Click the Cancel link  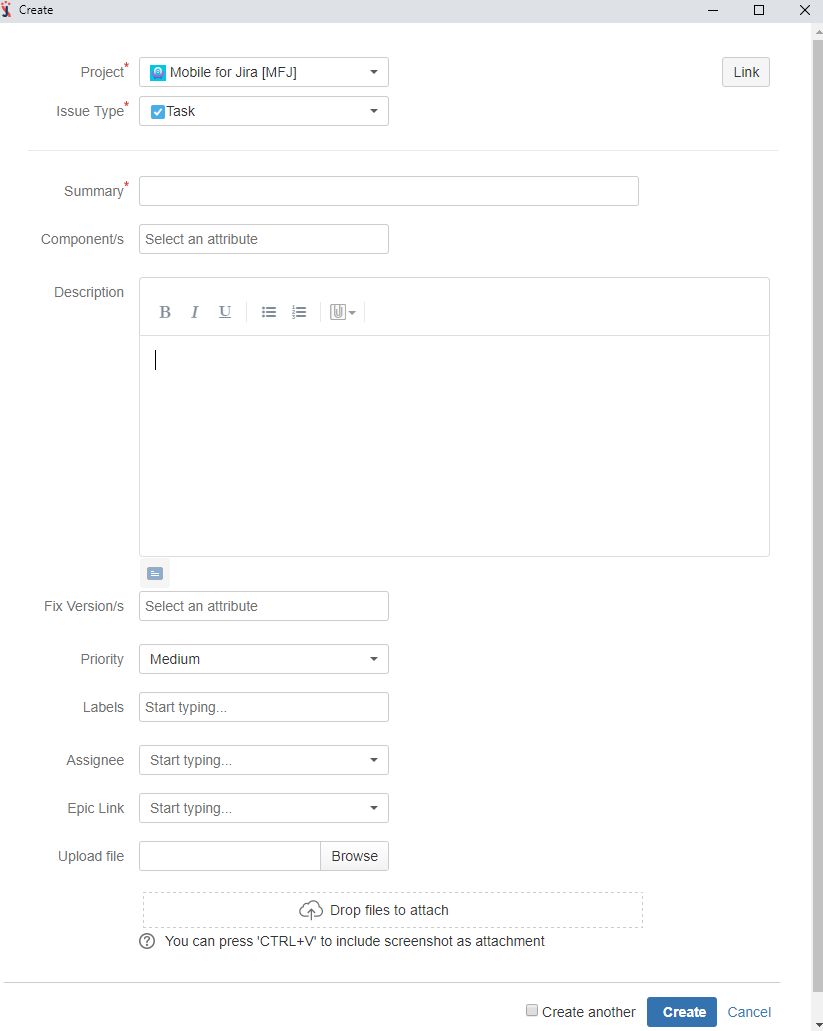coord(749,1012)
